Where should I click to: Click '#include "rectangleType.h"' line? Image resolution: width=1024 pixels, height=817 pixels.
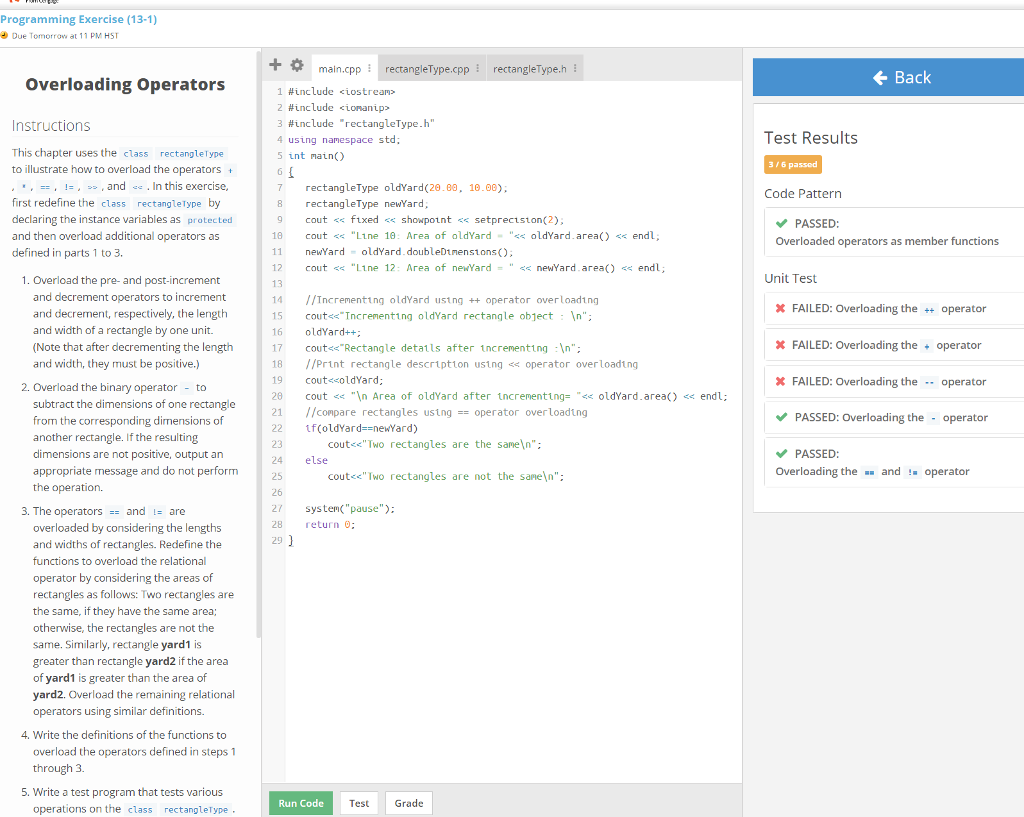361,123
